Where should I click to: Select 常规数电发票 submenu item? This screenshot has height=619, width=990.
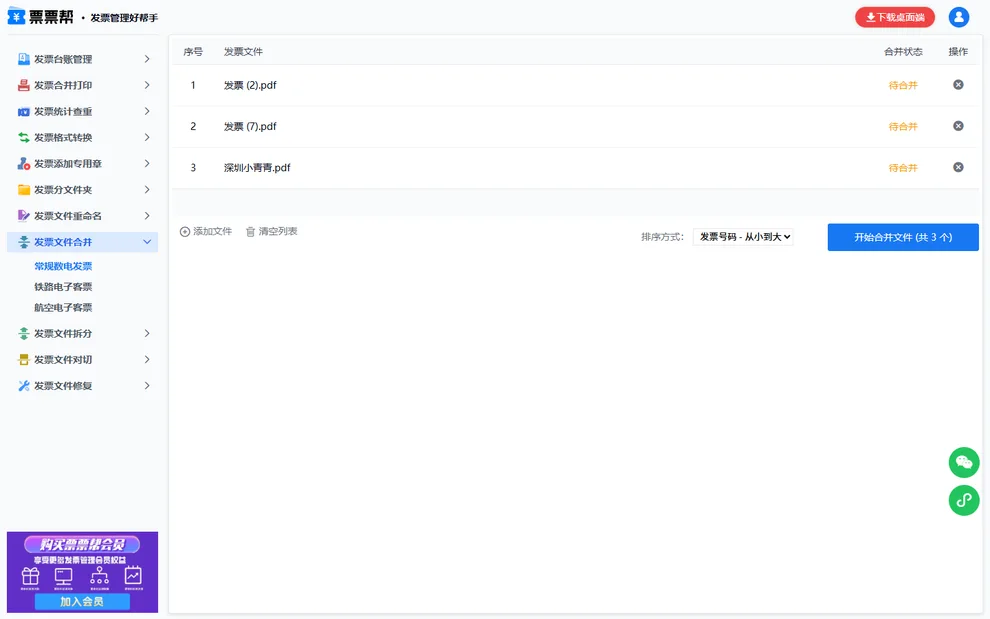pos(63,267)
